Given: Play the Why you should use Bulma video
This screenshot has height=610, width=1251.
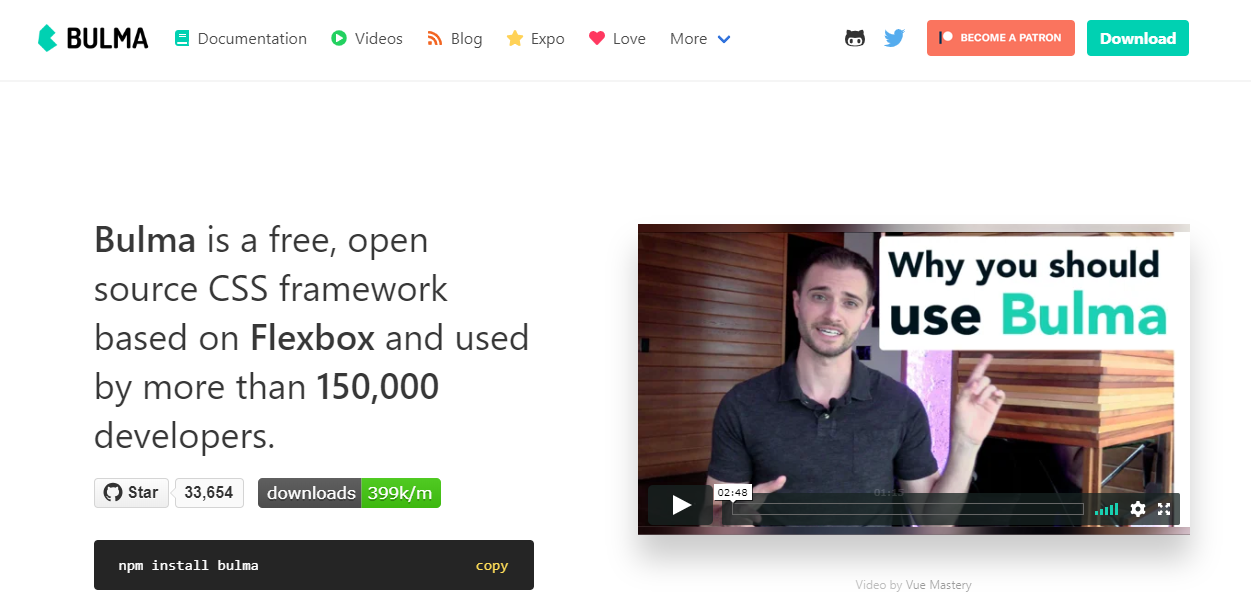Looking at the screenshot, I should point(681,505).
